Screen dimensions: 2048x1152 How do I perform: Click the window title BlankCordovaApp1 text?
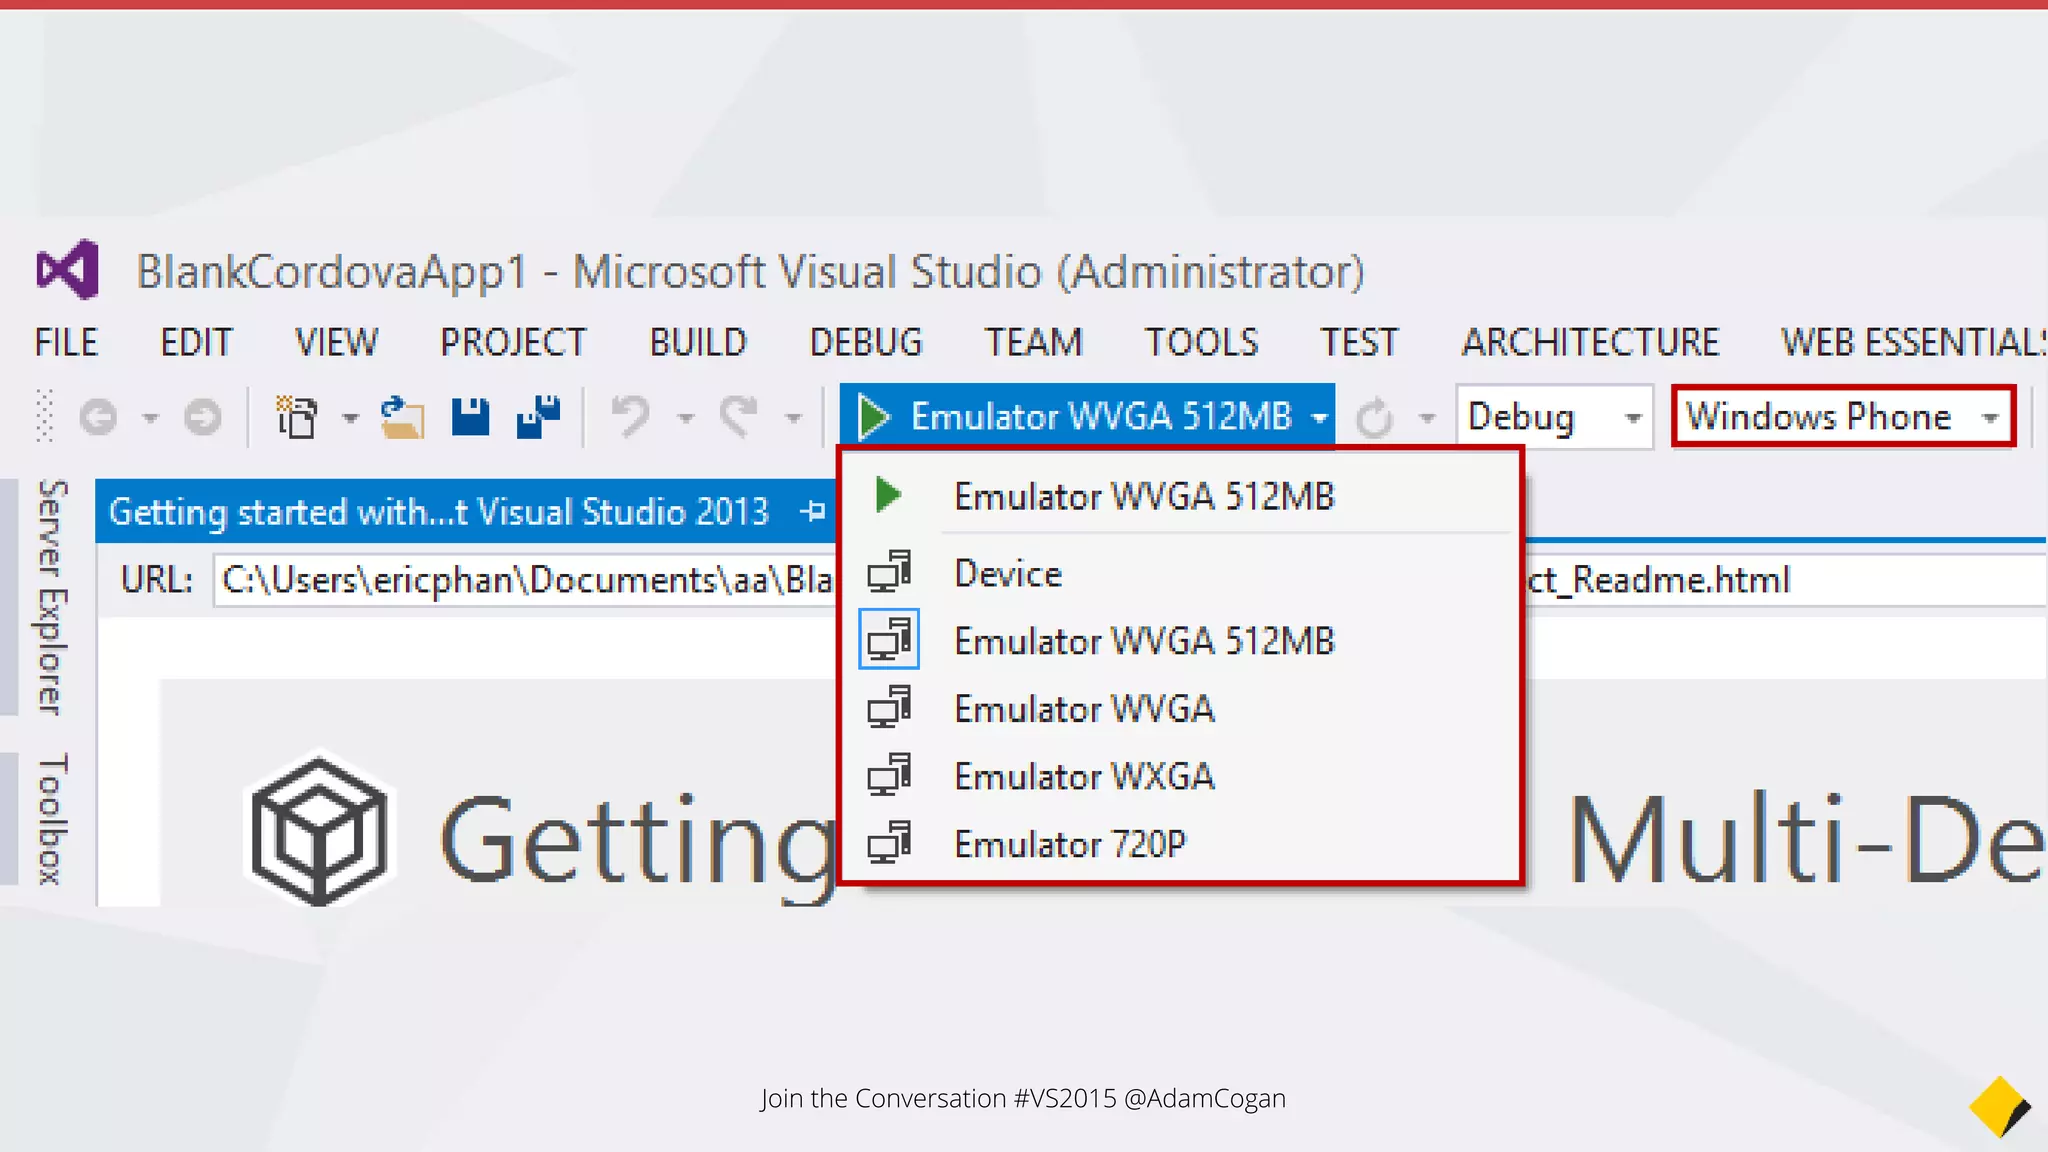[331, 272]
